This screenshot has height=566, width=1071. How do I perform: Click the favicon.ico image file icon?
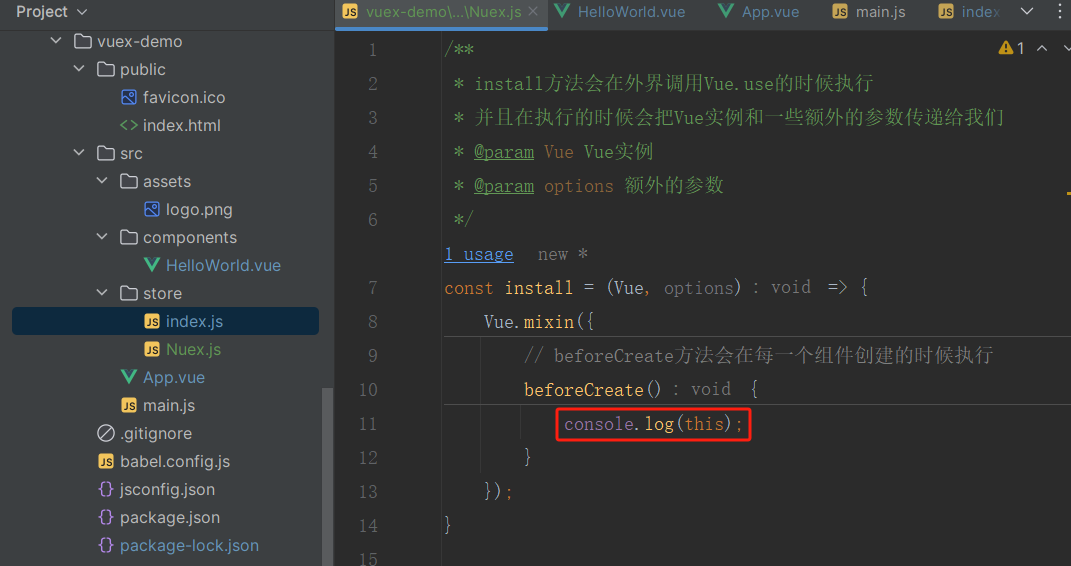128,98
